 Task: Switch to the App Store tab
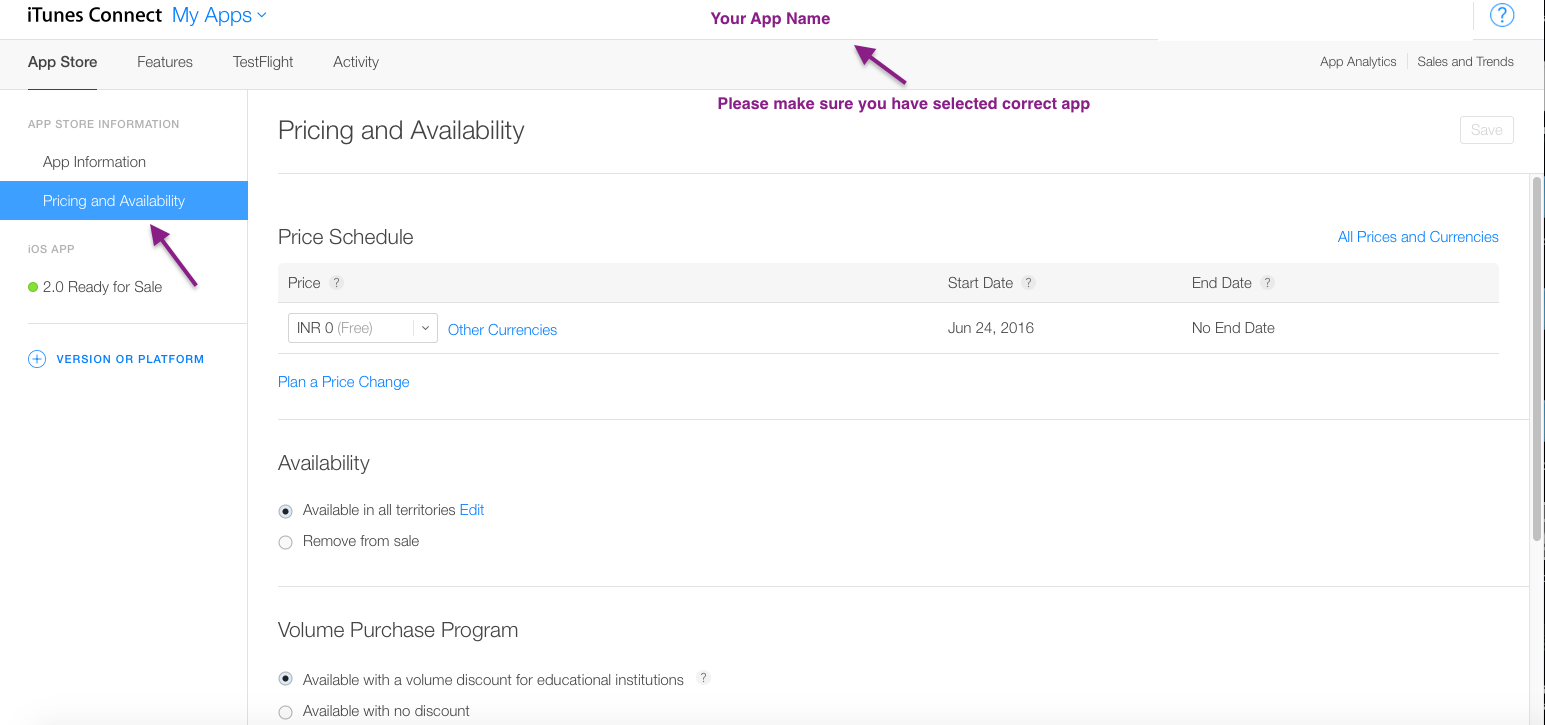click(63, 62)
